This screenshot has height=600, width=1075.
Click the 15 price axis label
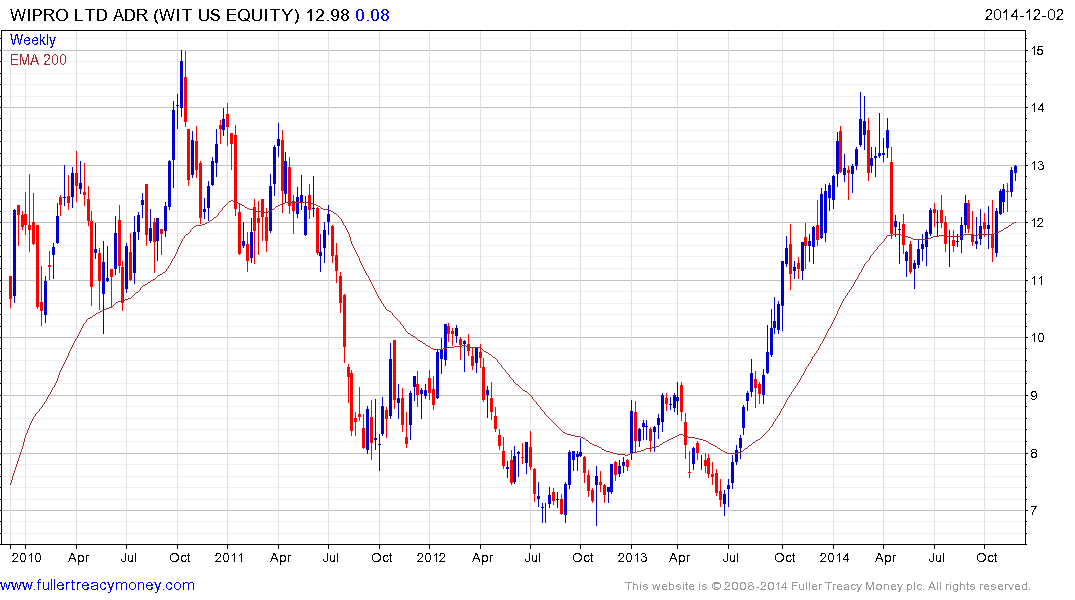[1037, 51]
